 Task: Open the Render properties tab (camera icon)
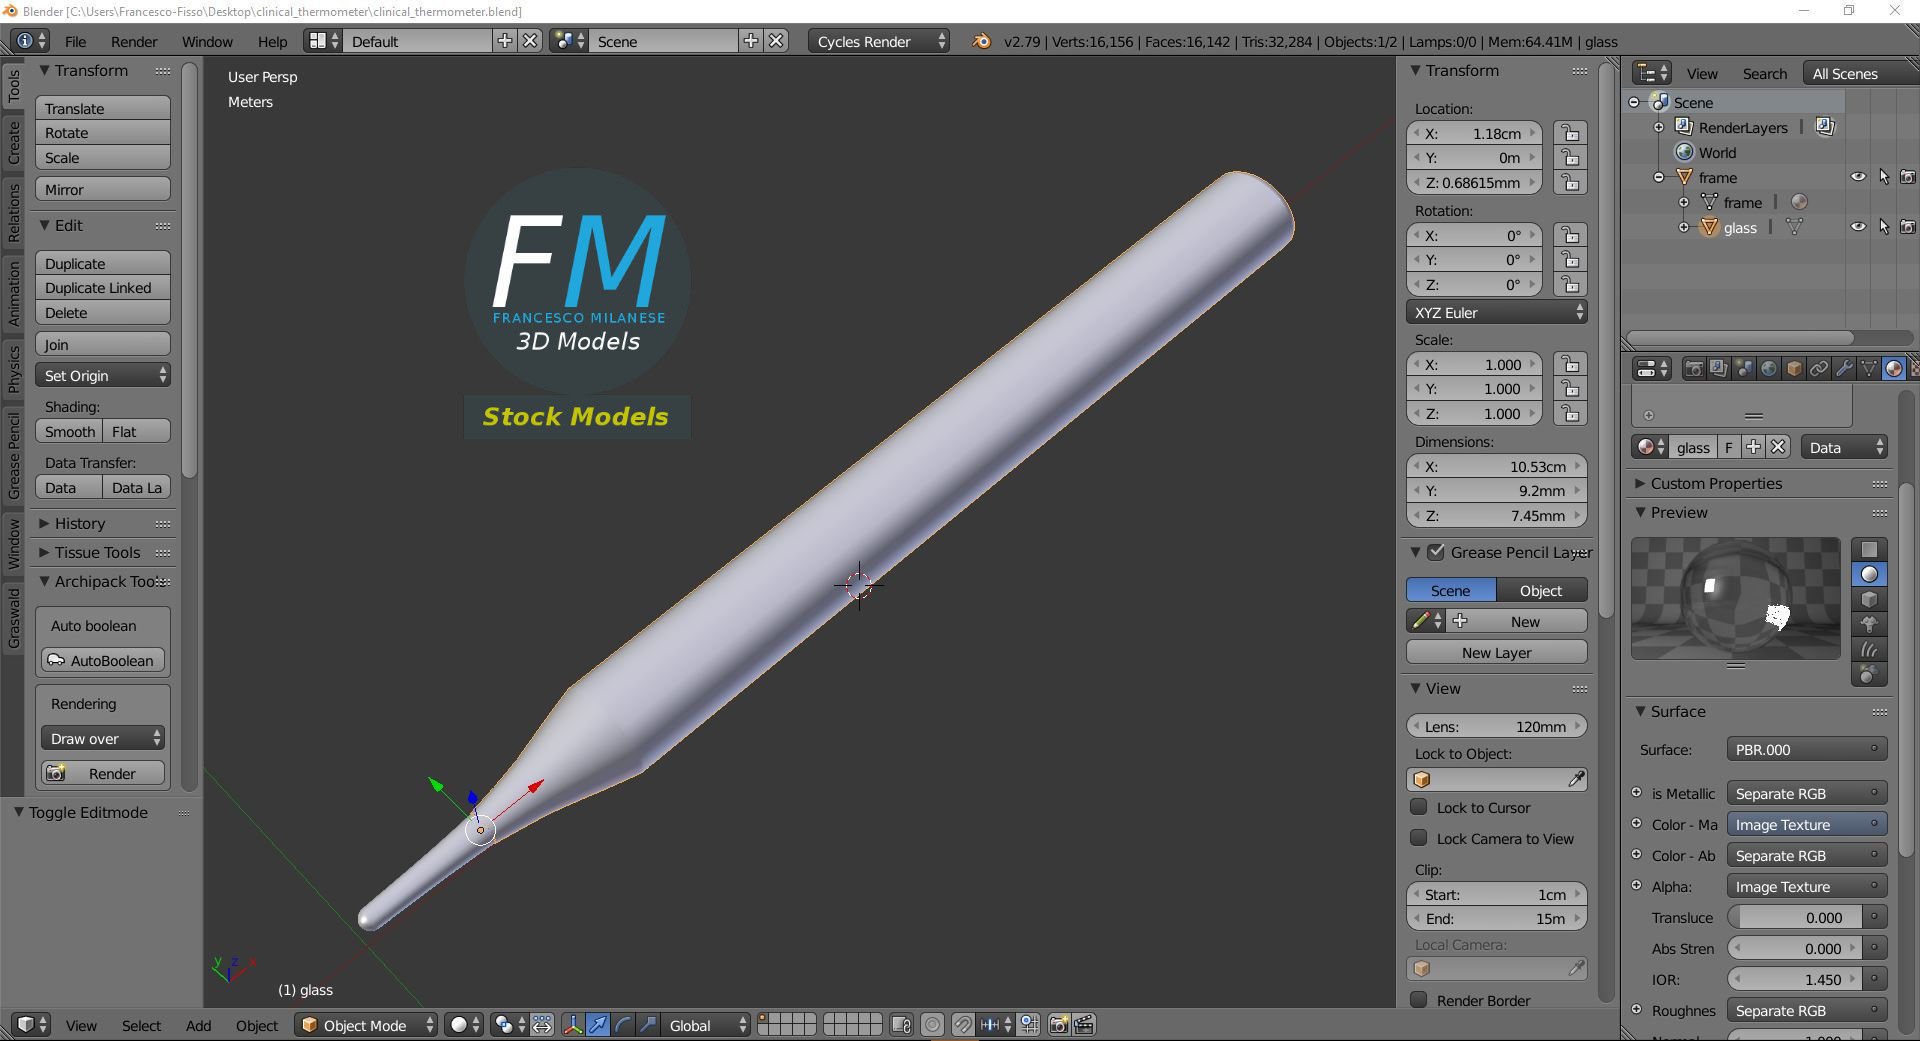(1694, 369)
